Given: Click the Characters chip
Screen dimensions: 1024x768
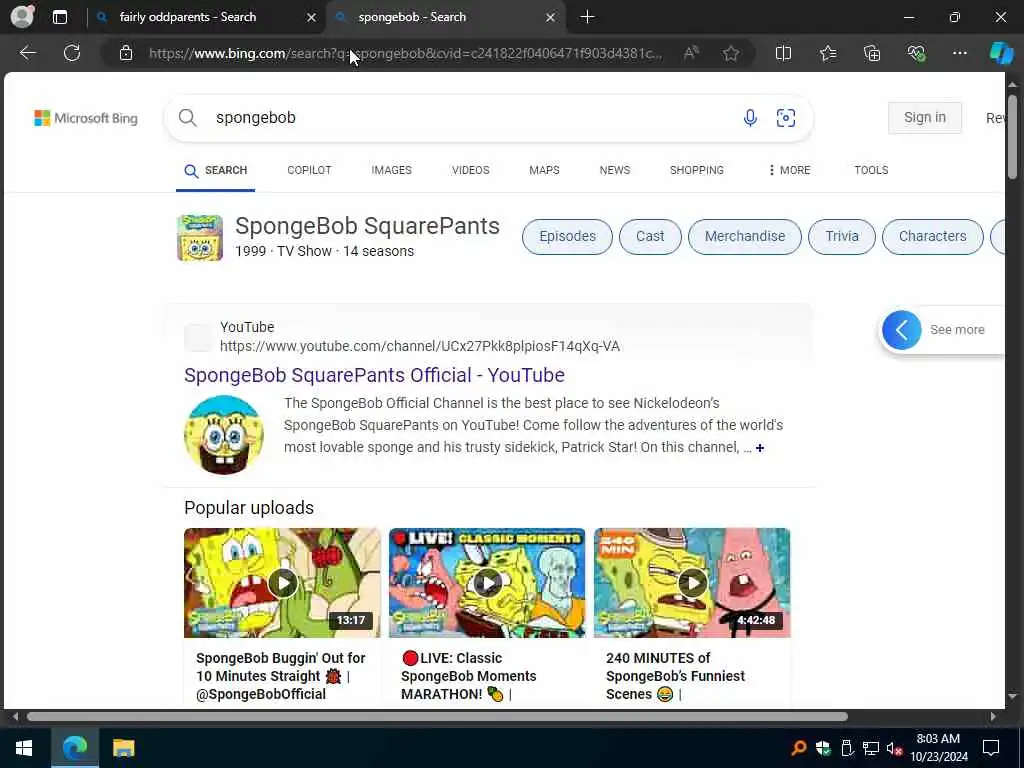Looking at the screenshot, I should pyautogui.click(x=933, y=236).
